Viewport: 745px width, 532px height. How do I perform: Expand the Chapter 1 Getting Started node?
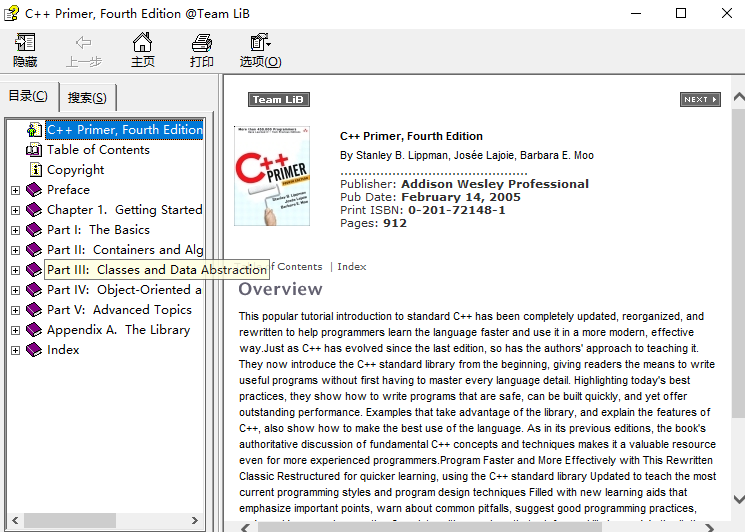click(x=15, y=210)
